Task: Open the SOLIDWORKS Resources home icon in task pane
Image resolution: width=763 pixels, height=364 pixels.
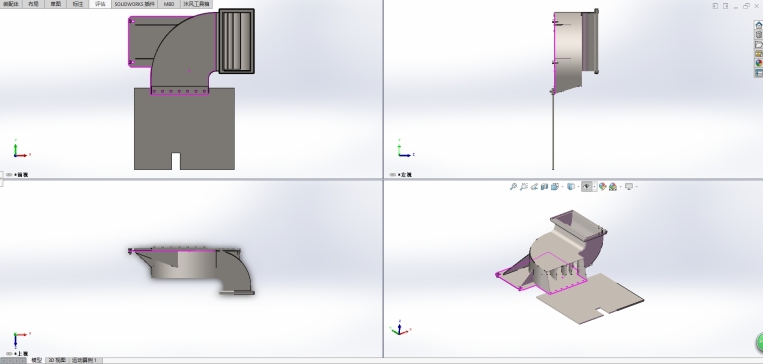Action: (x=759, y=25)
